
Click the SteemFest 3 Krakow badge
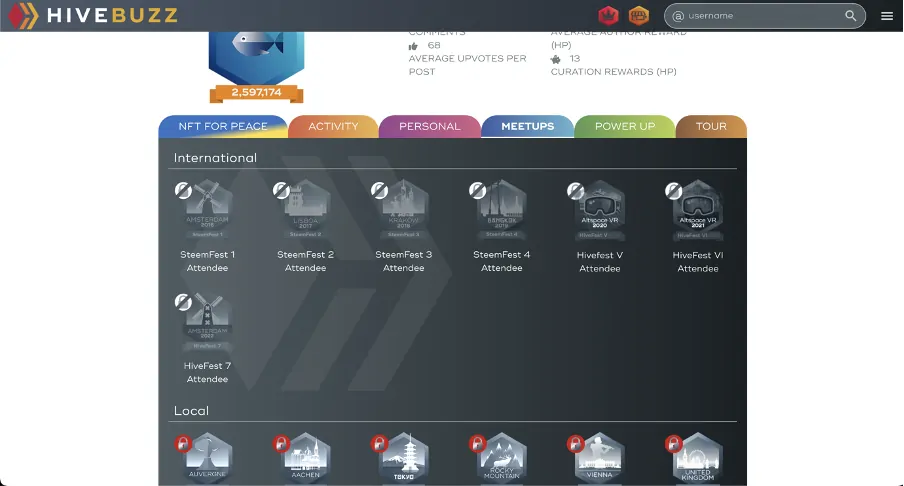(x=404, y=209)
